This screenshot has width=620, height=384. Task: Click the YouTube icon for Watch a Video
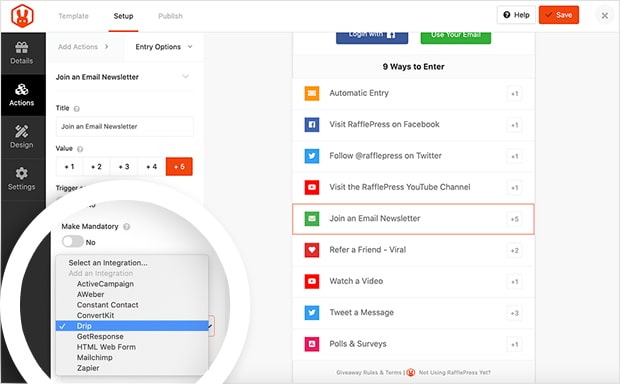pos(312,281)
